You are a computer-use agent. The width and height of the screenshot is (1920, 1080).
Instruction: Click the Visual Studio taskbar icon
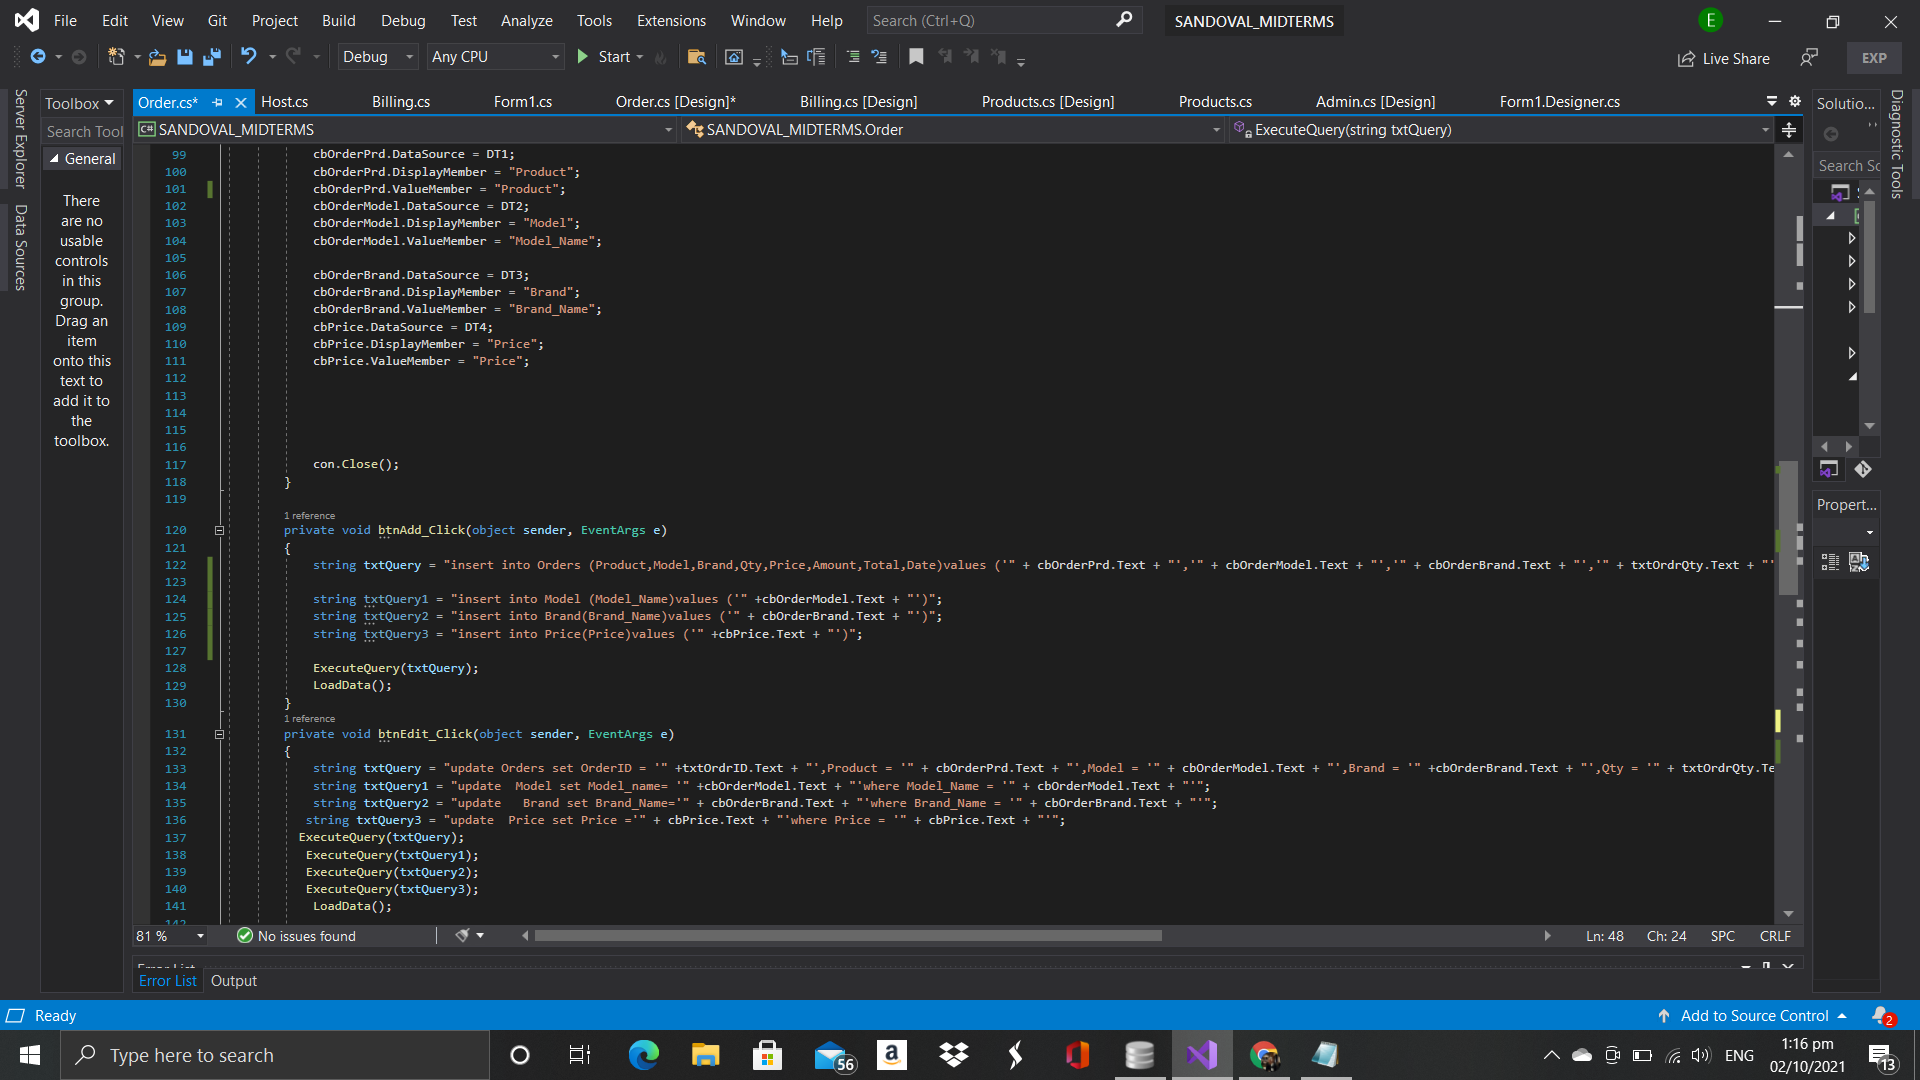(x=1202, y=1055)
